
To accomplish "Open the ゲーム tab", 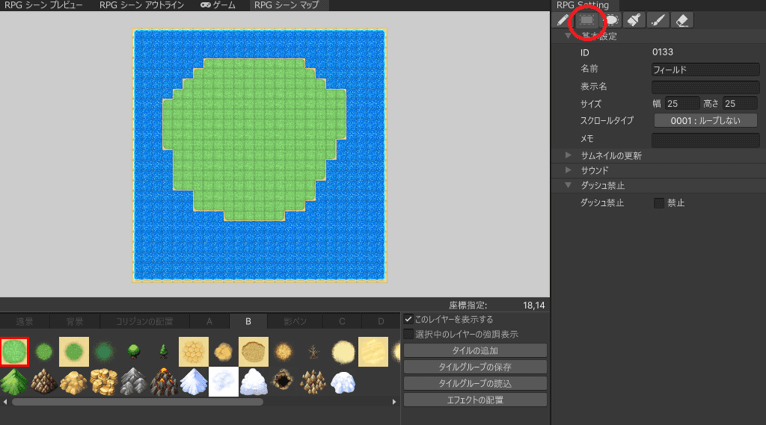I will point(218,6).
